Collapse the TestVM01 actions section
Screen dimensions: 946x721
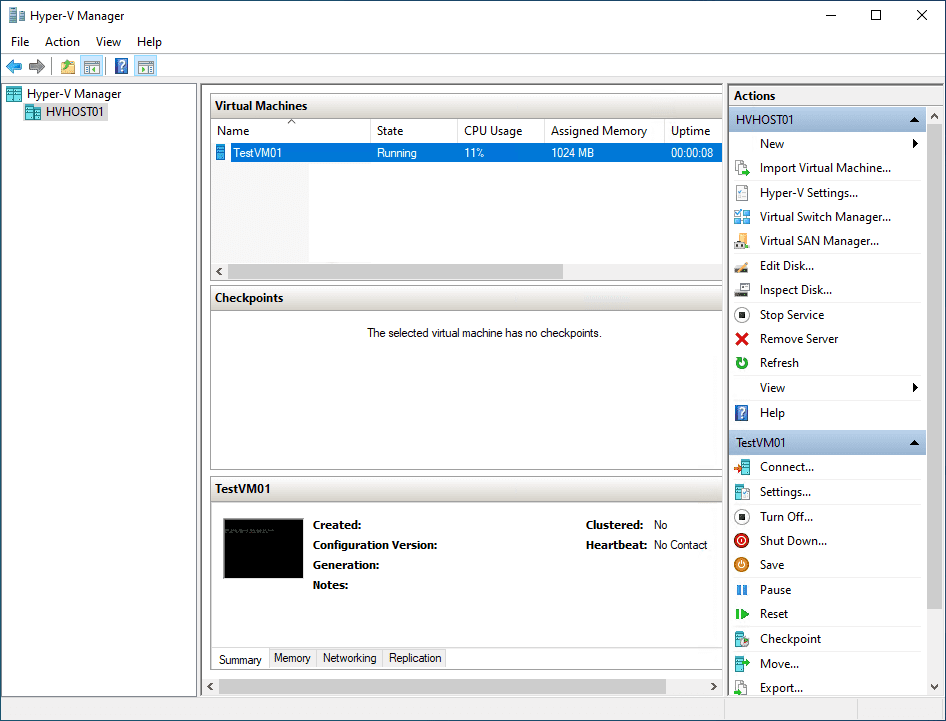[x=914, y=443]
